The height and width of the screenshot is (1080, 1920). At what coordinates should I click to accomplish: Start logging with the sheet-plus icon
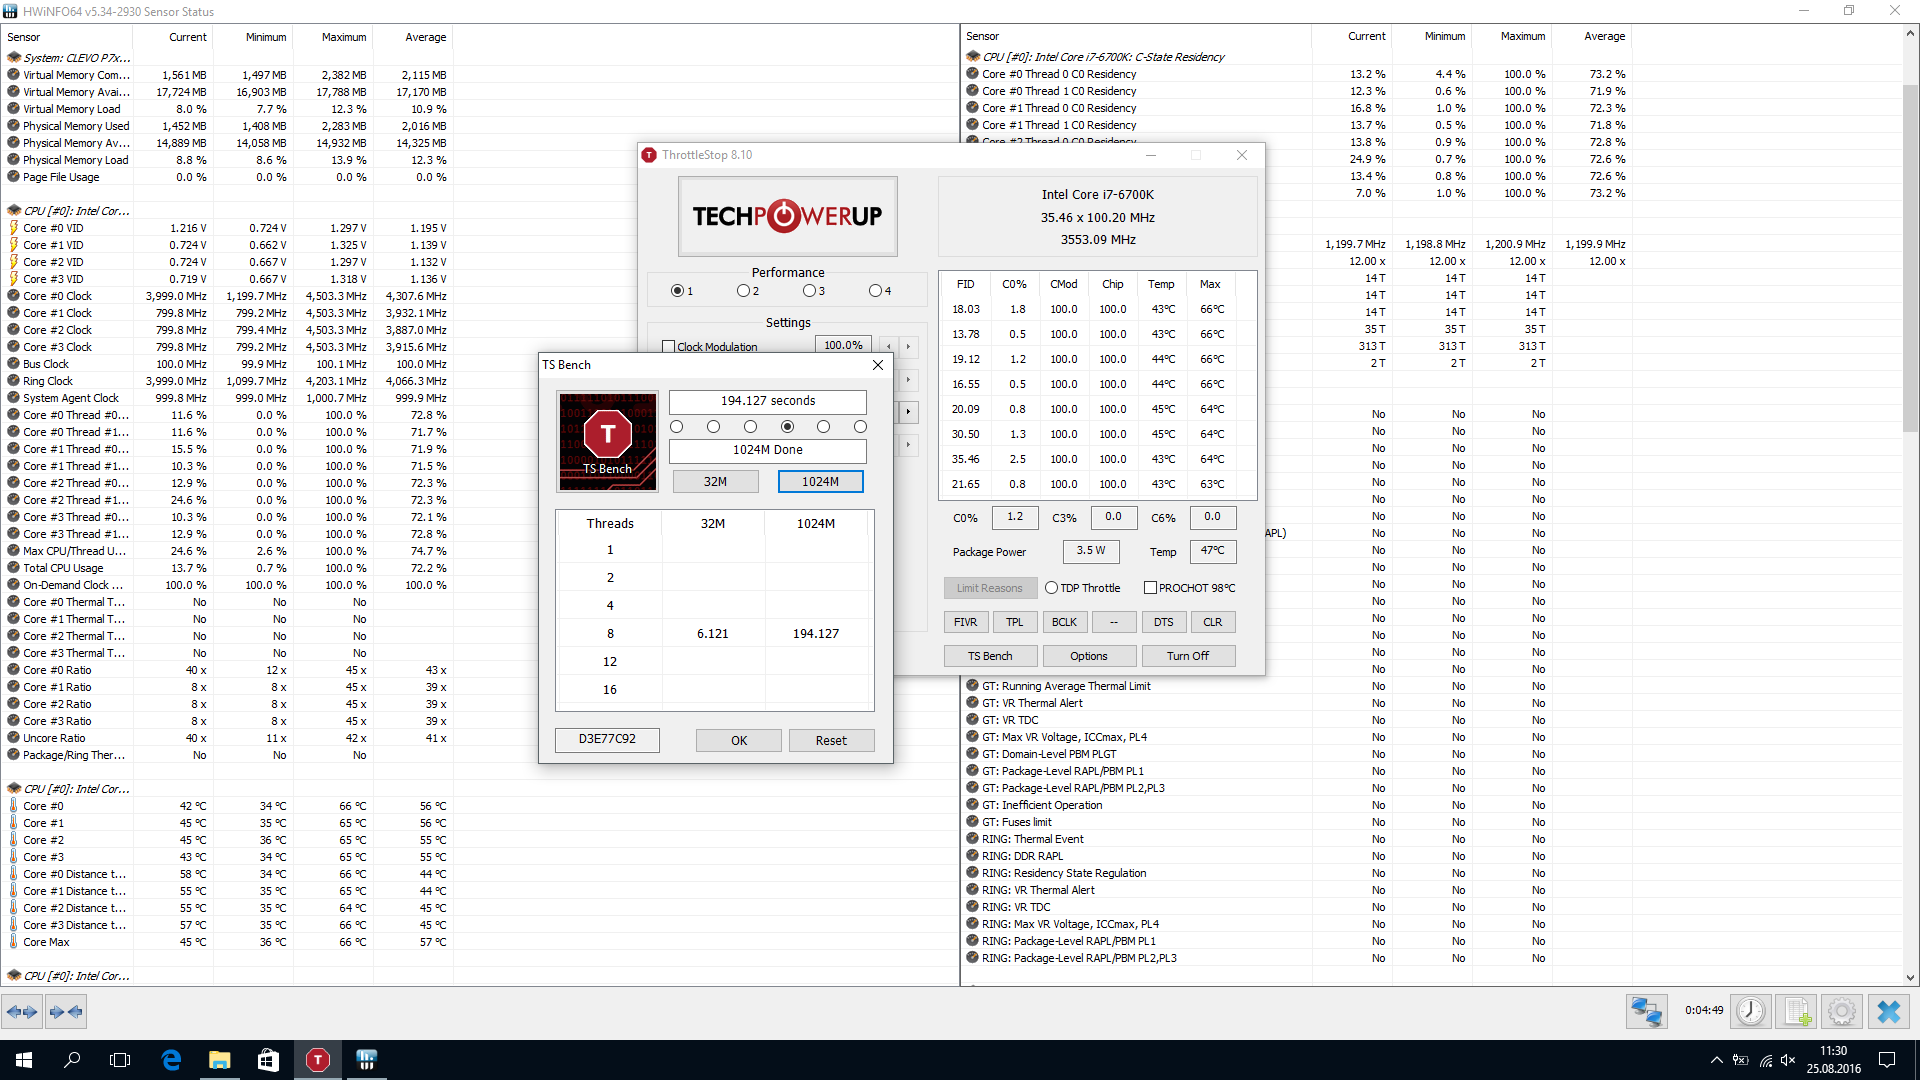click(1796, 1012)
